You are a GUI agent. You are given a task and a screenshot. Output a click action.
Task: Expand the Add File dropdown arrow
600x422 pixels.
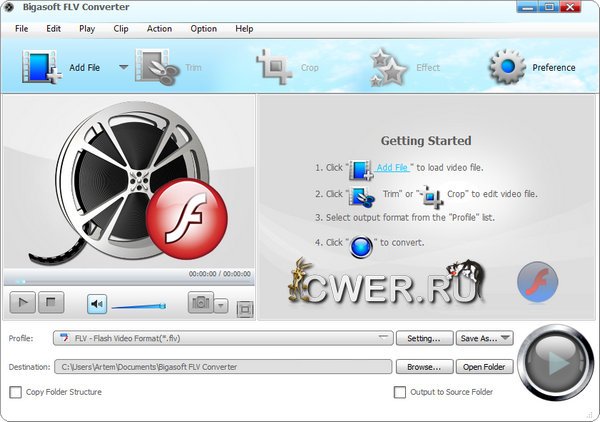[x=124, y=67]
